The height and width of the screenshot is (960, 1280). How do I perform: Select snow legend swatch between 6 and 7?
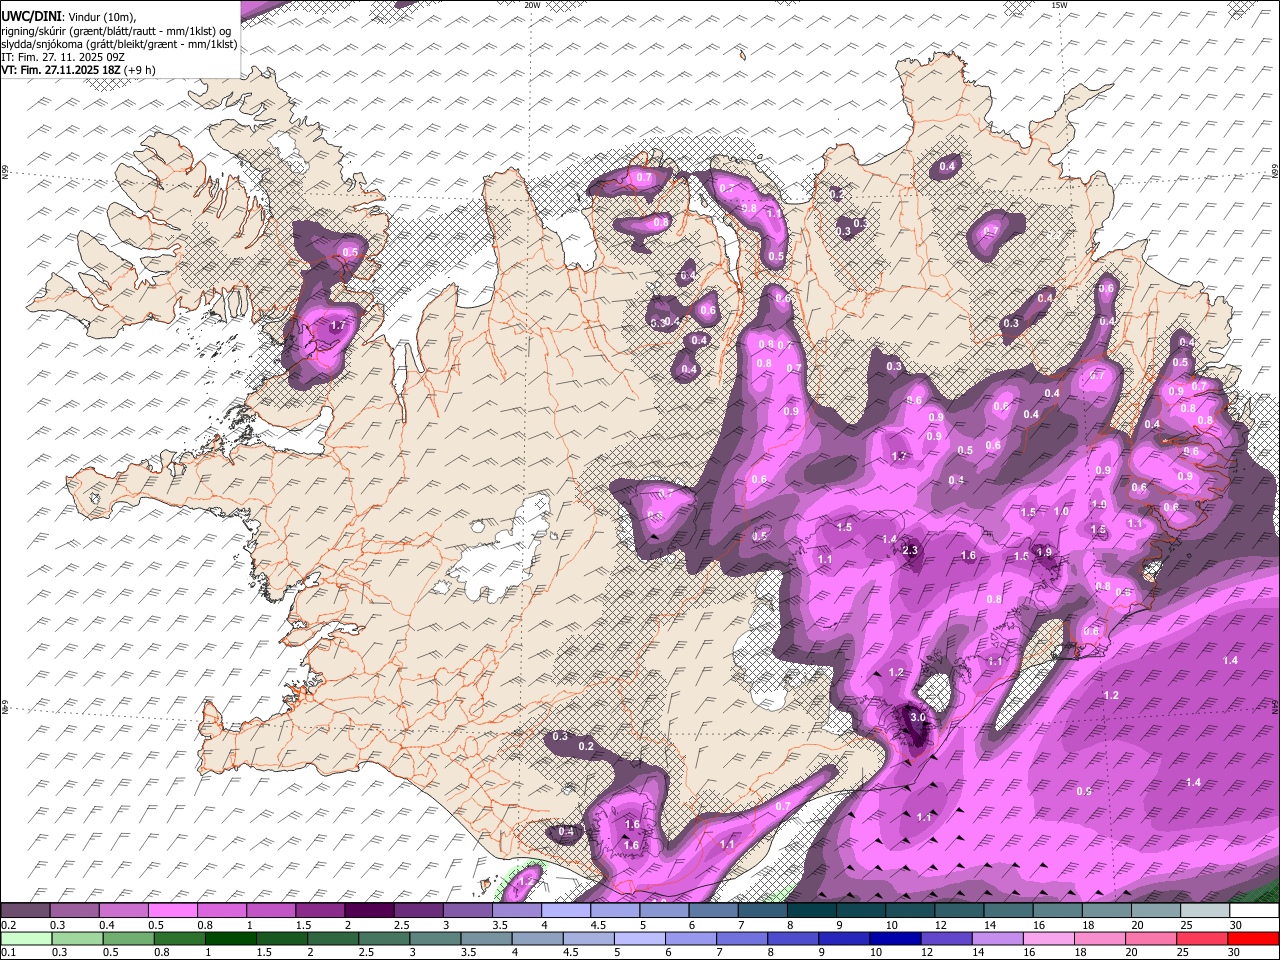click(711, 911)
